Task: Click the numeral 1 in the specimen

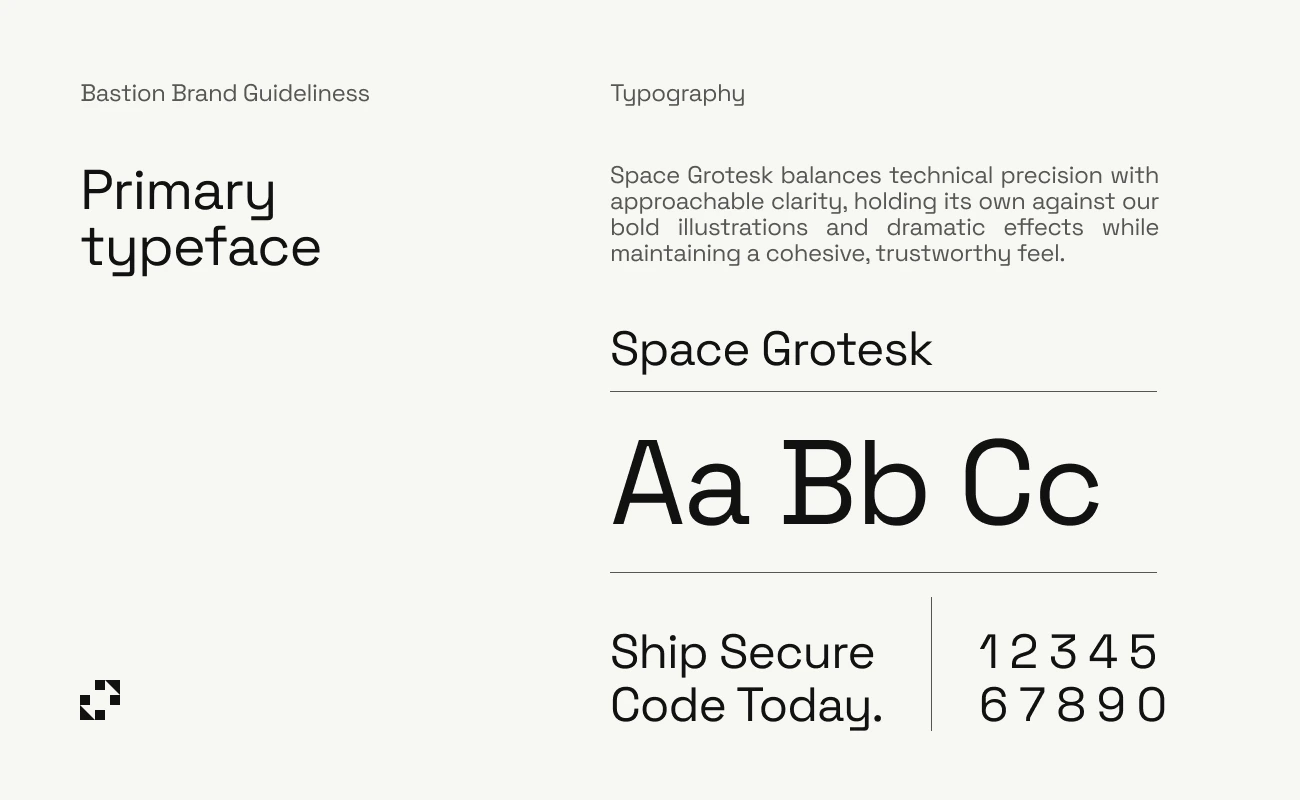Action: [x=989, y=652]
